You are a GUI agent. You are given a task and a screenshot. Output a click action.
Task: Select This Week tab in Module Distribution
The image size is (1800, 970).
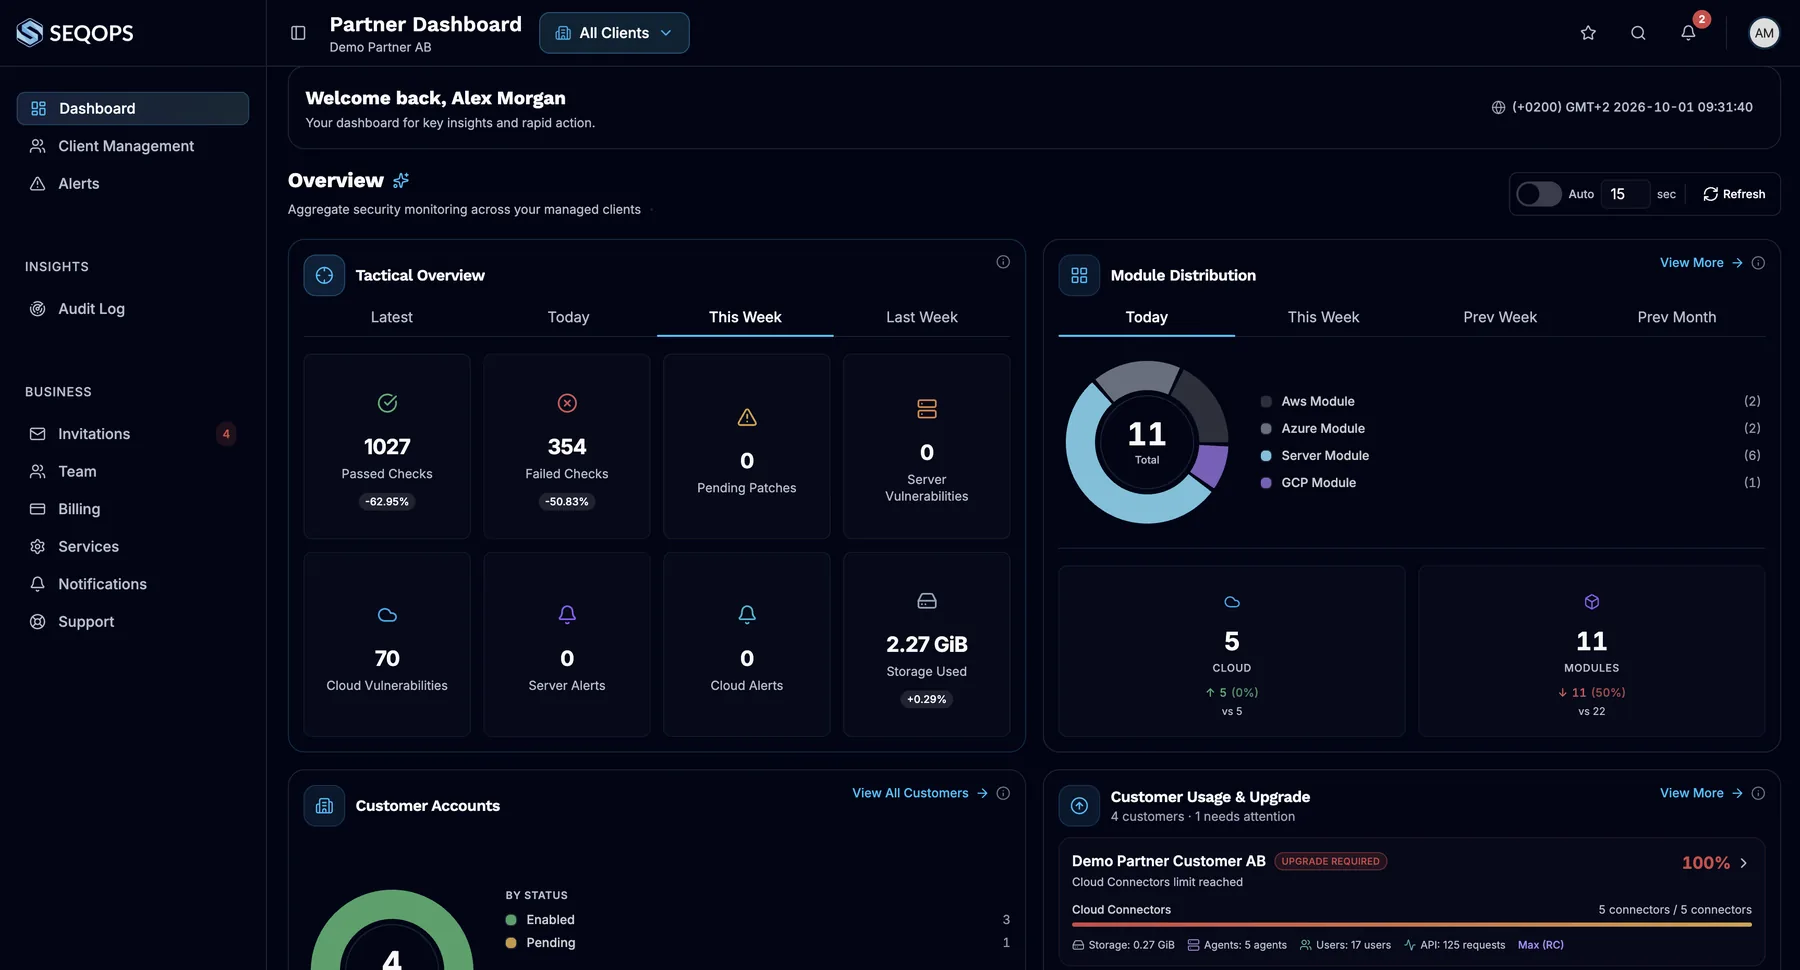1323,317
